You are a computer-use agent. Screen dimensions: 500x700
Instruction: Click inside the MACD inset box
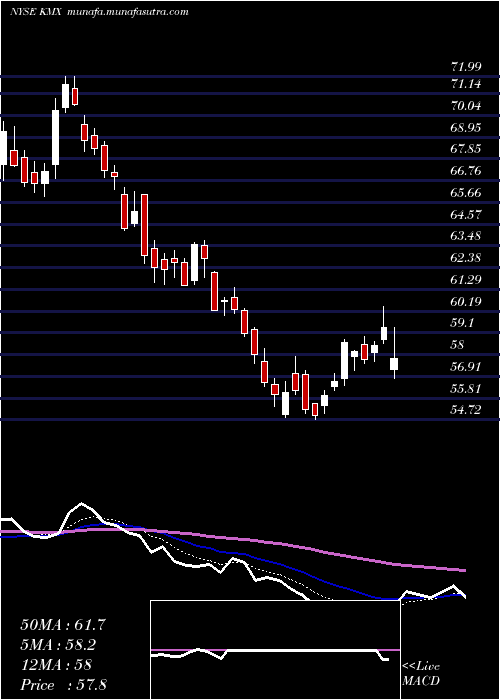[x=275, y=650]
